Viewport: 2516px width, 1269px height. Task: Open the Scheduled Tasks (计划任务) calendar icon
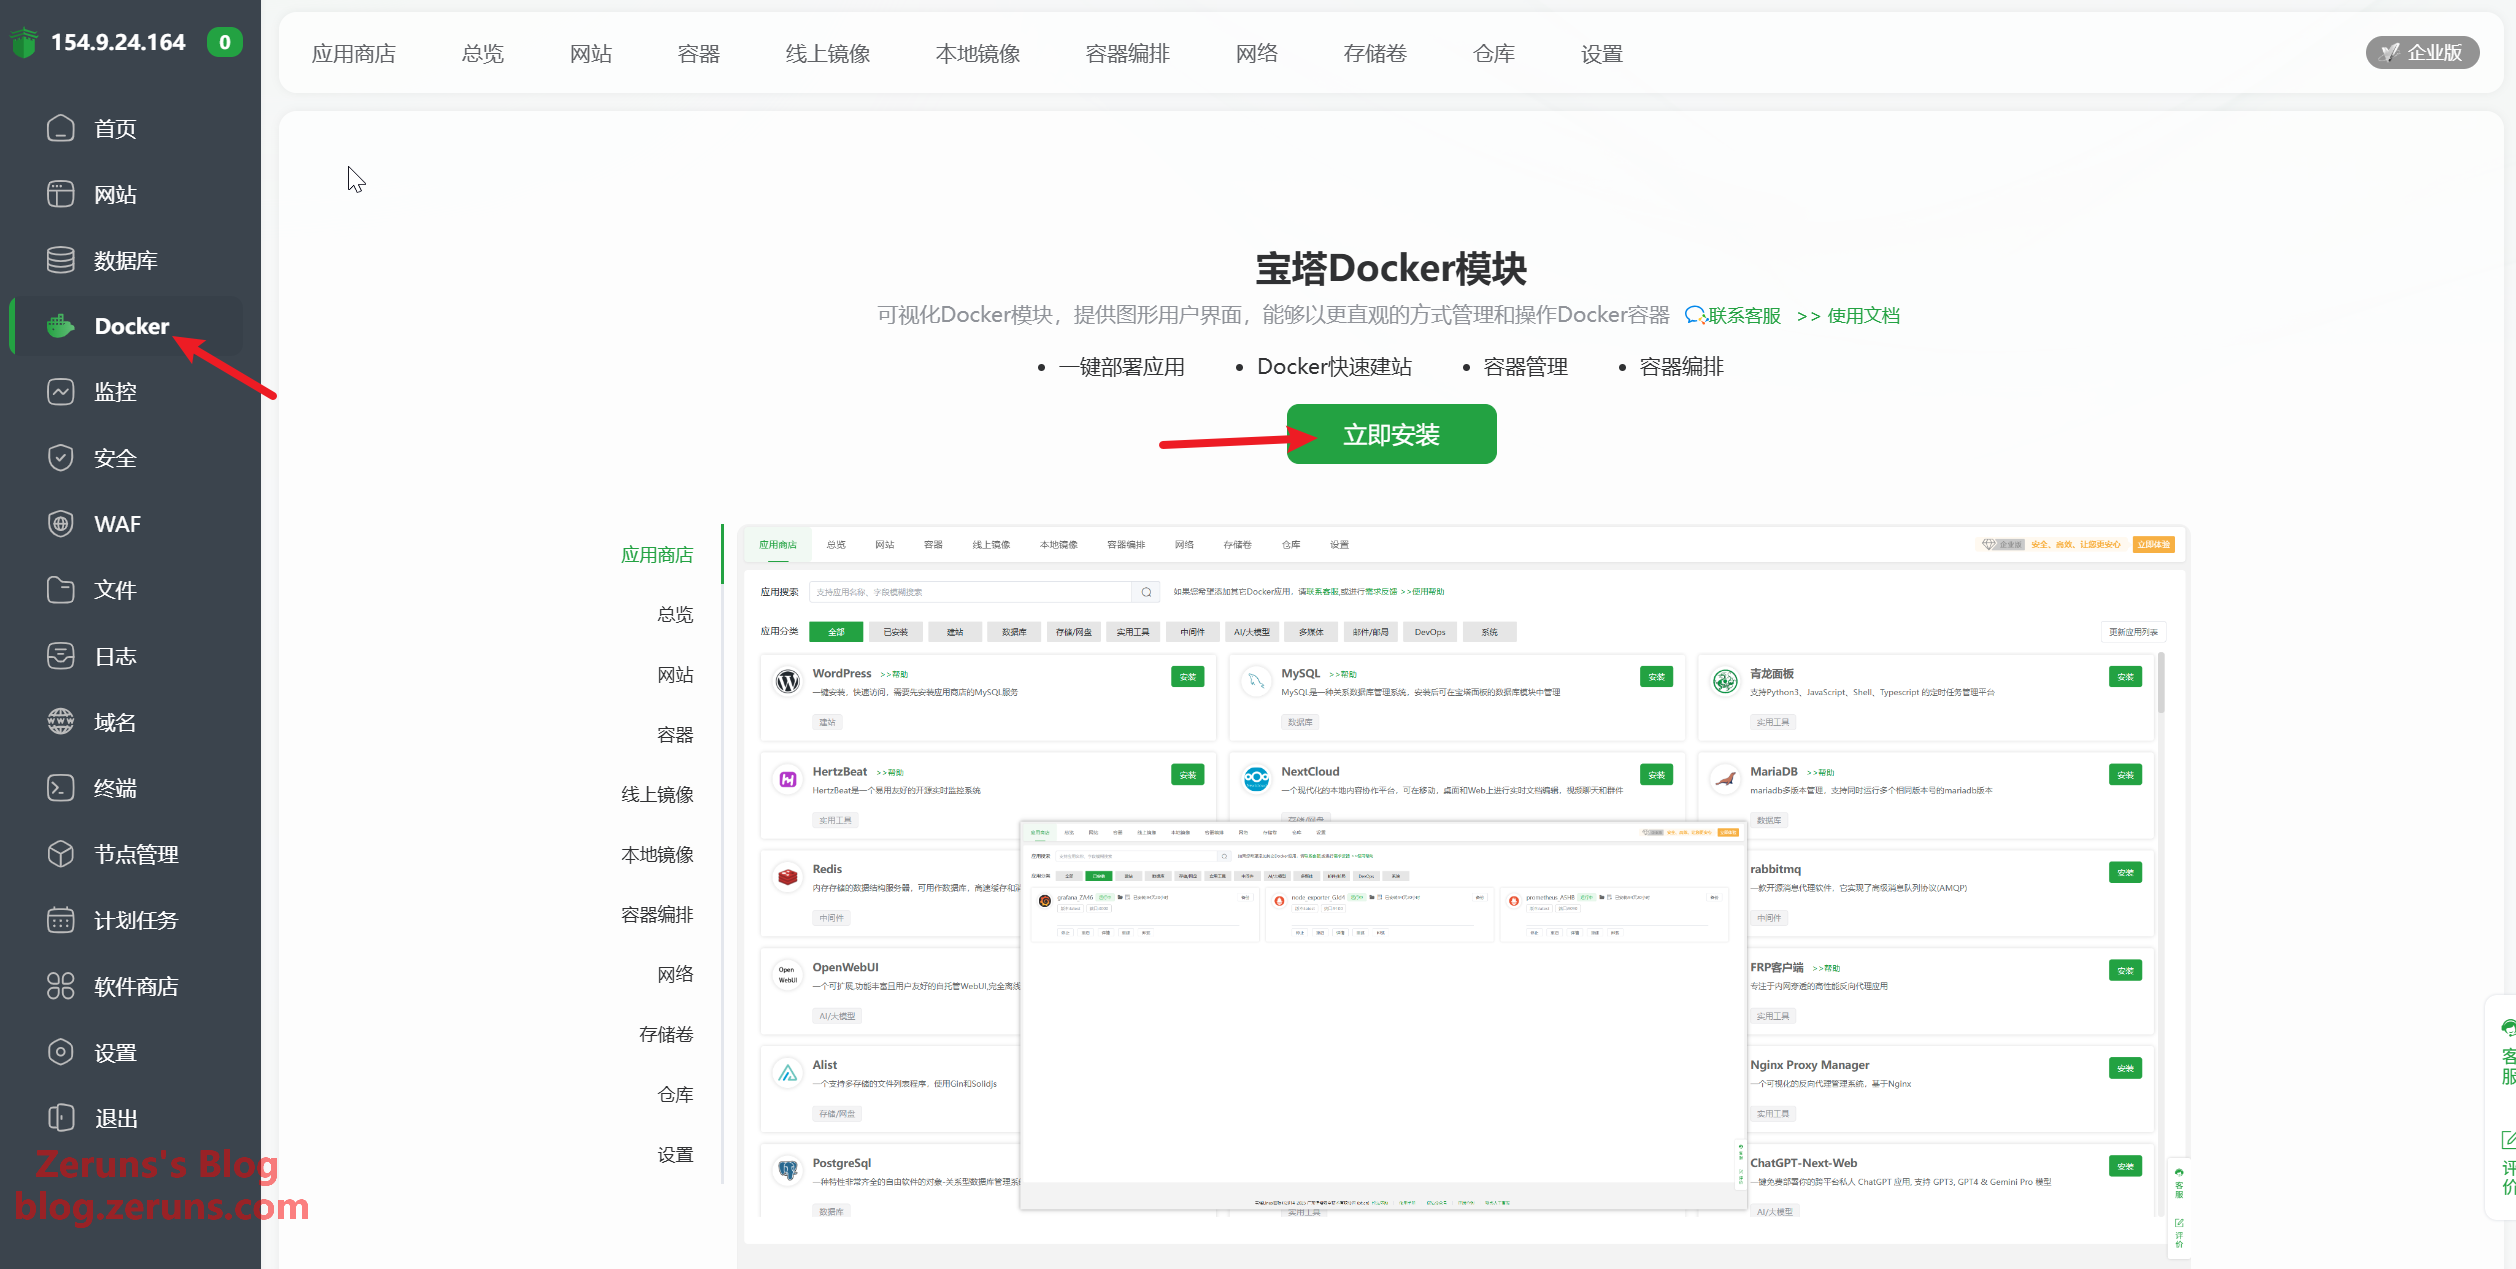click(60, 920)
